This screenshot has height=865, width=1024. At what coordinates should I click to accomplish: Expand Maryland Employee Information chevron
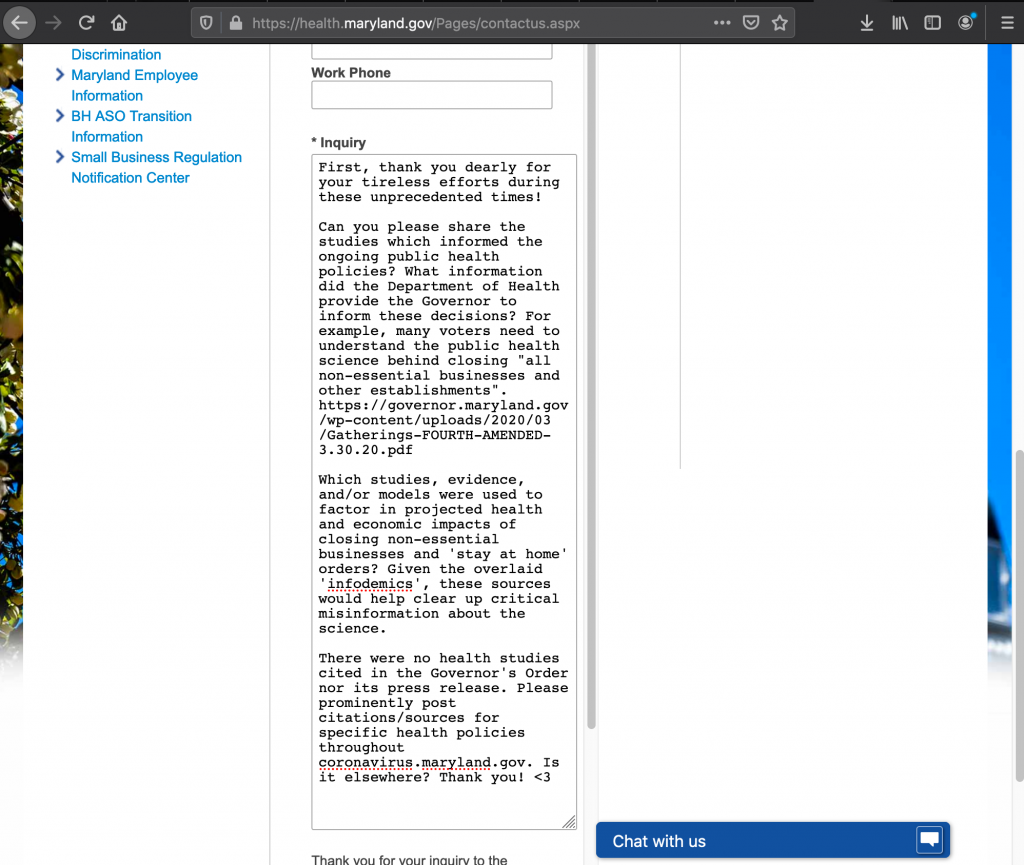[59, 75]
